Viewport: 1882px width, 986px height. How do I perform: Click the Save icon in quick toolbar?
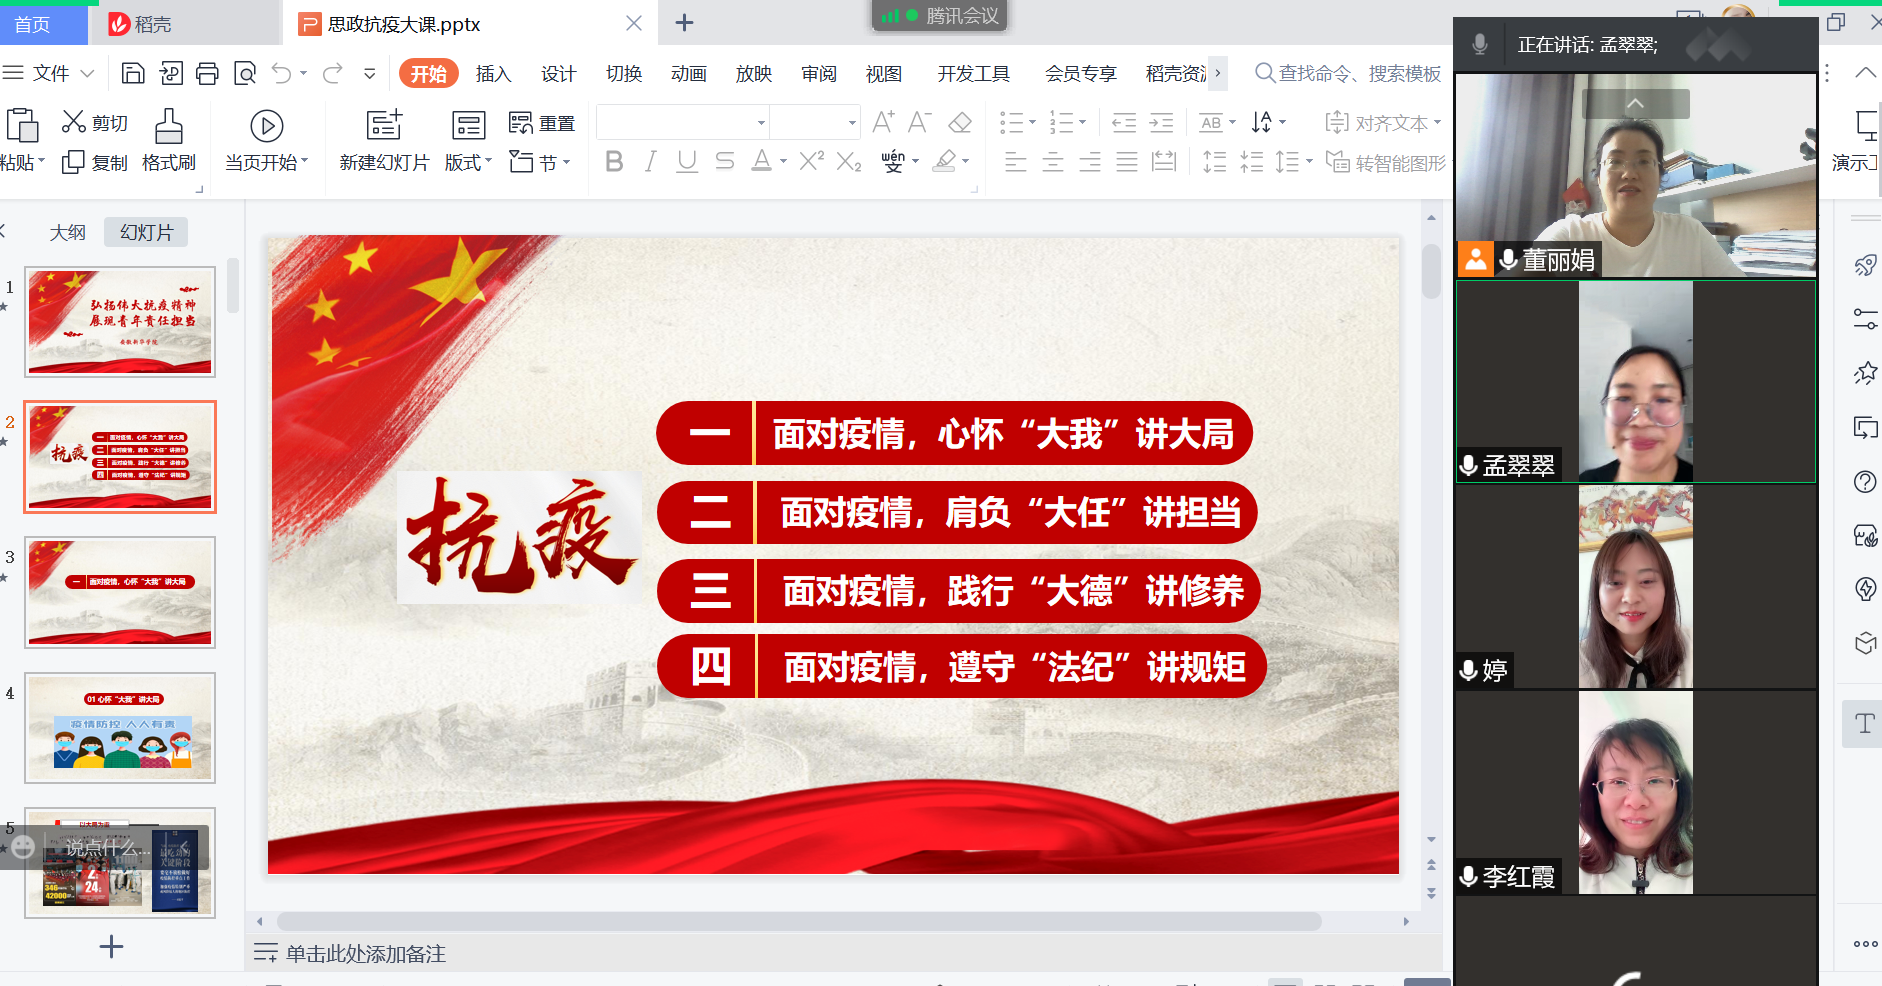pyautogui.click(x=133, y=73)
